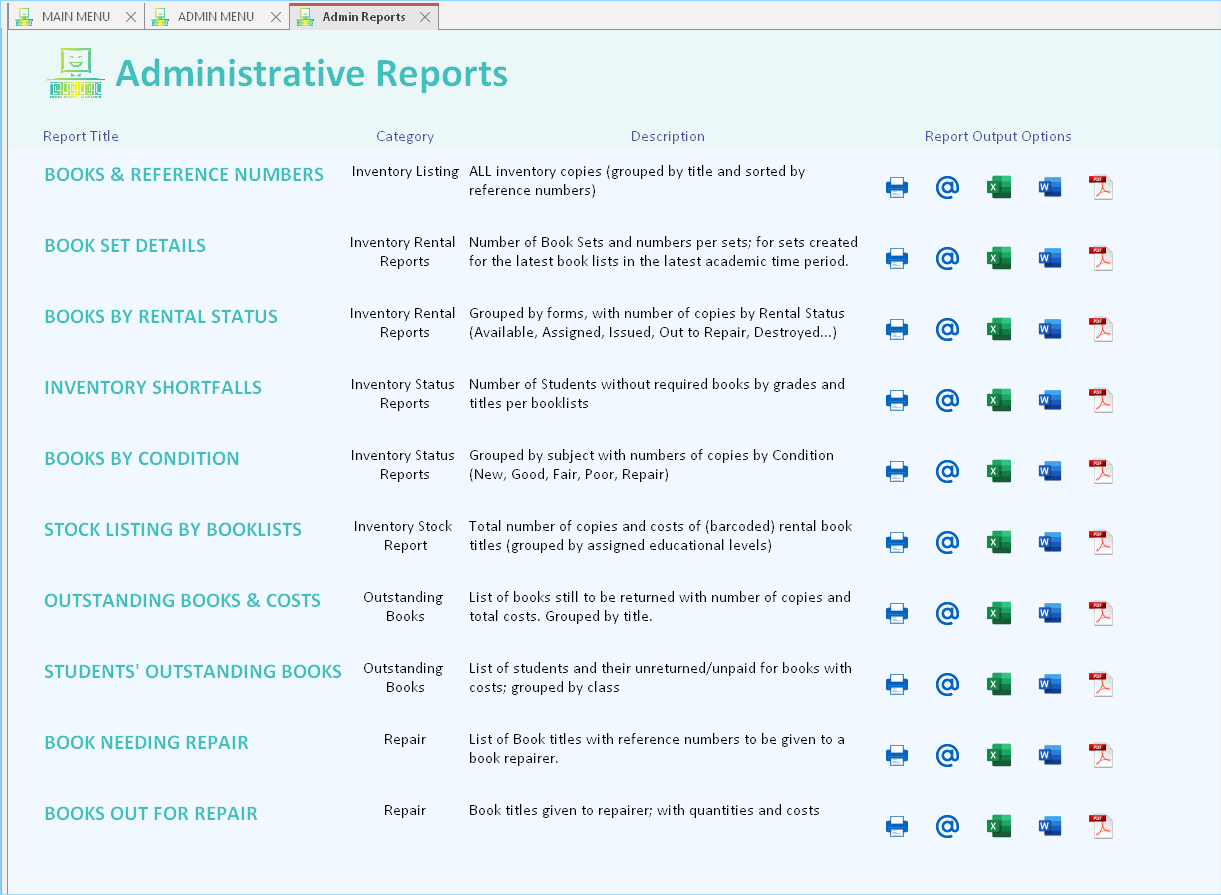1221x895 pixels.
Task: Export Books by Rental Status to PDF
Action: (x=1101, y=329)
